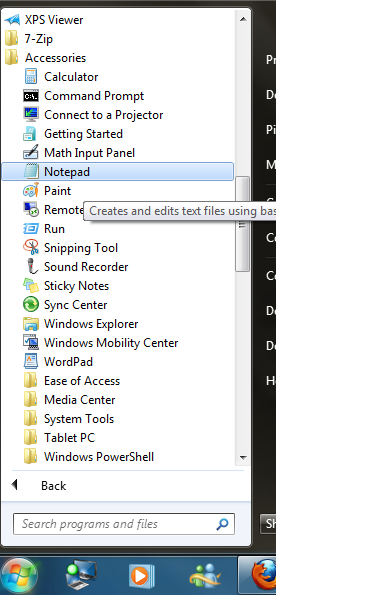The width and height of the screenshot is (375, 595).
Task: Launch the Sync Center icon
Action: (x=31, y=304)
